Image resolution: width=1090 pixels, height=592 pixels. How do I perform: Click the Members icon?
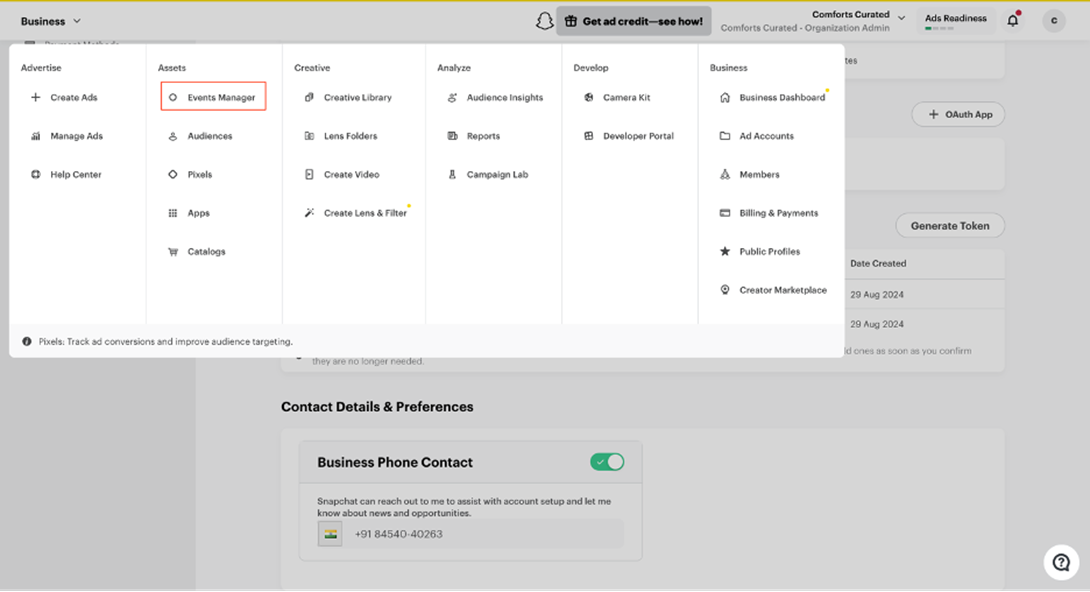pos(725,174)
